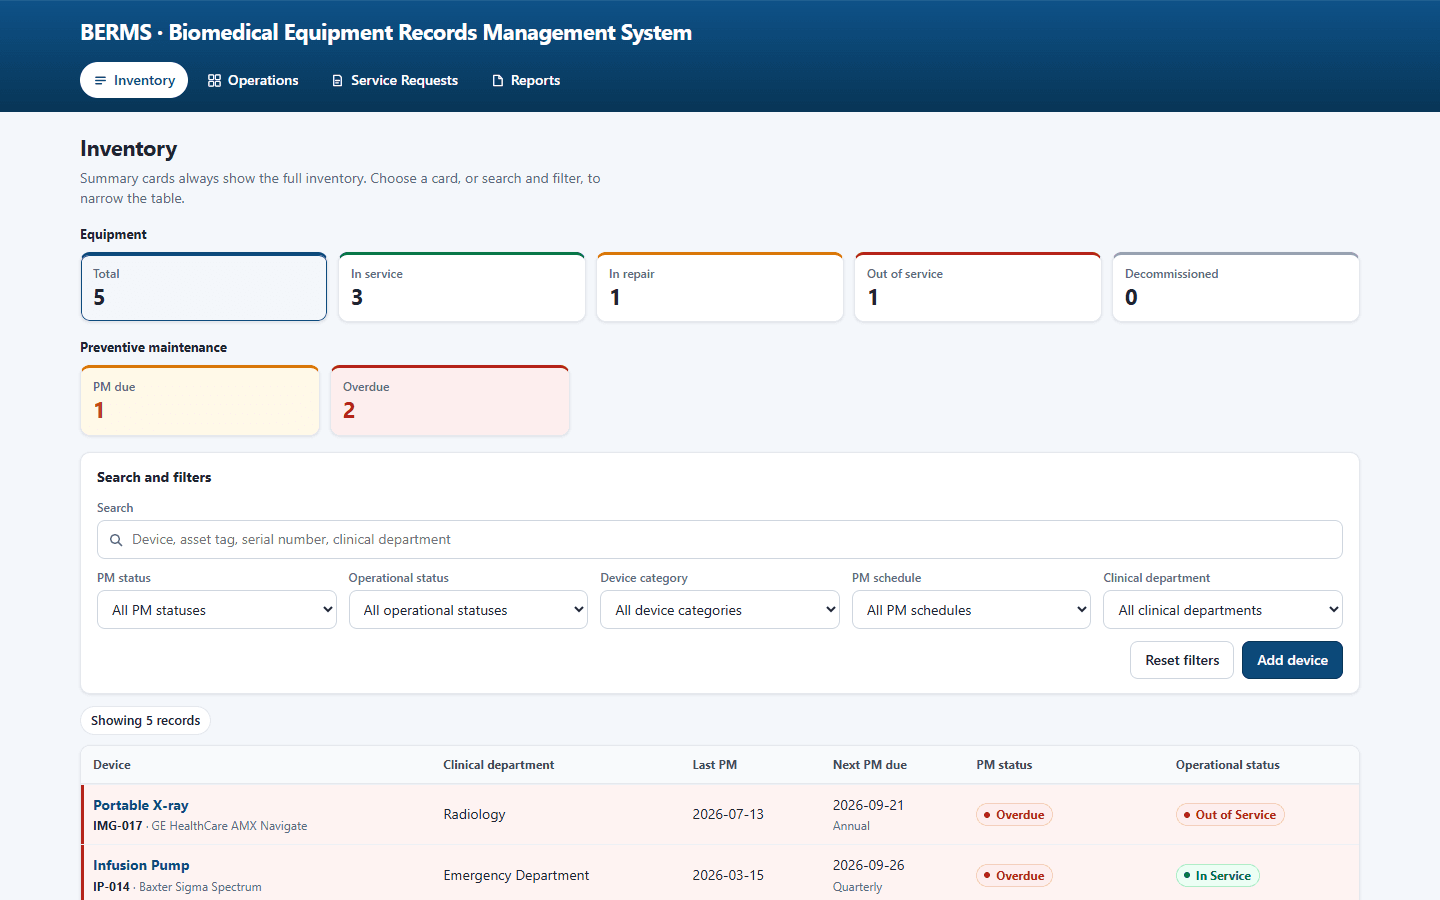This screenshot has width=1440, height=900.
Task: Click the Operations grid icon
Action: [x=214, y=81]
